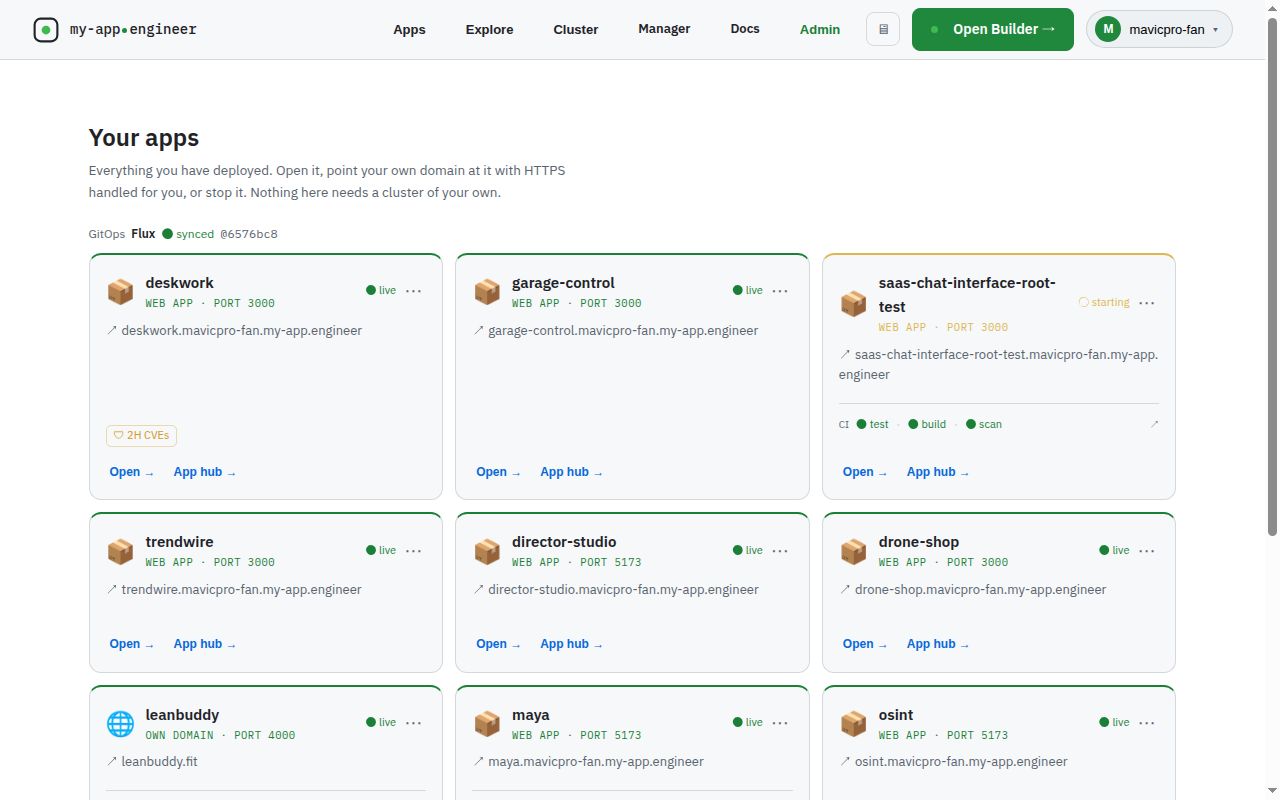Click the M avatar in the header
Image resolution: width=1280 pixels, height=800 pixels.
1108,29
